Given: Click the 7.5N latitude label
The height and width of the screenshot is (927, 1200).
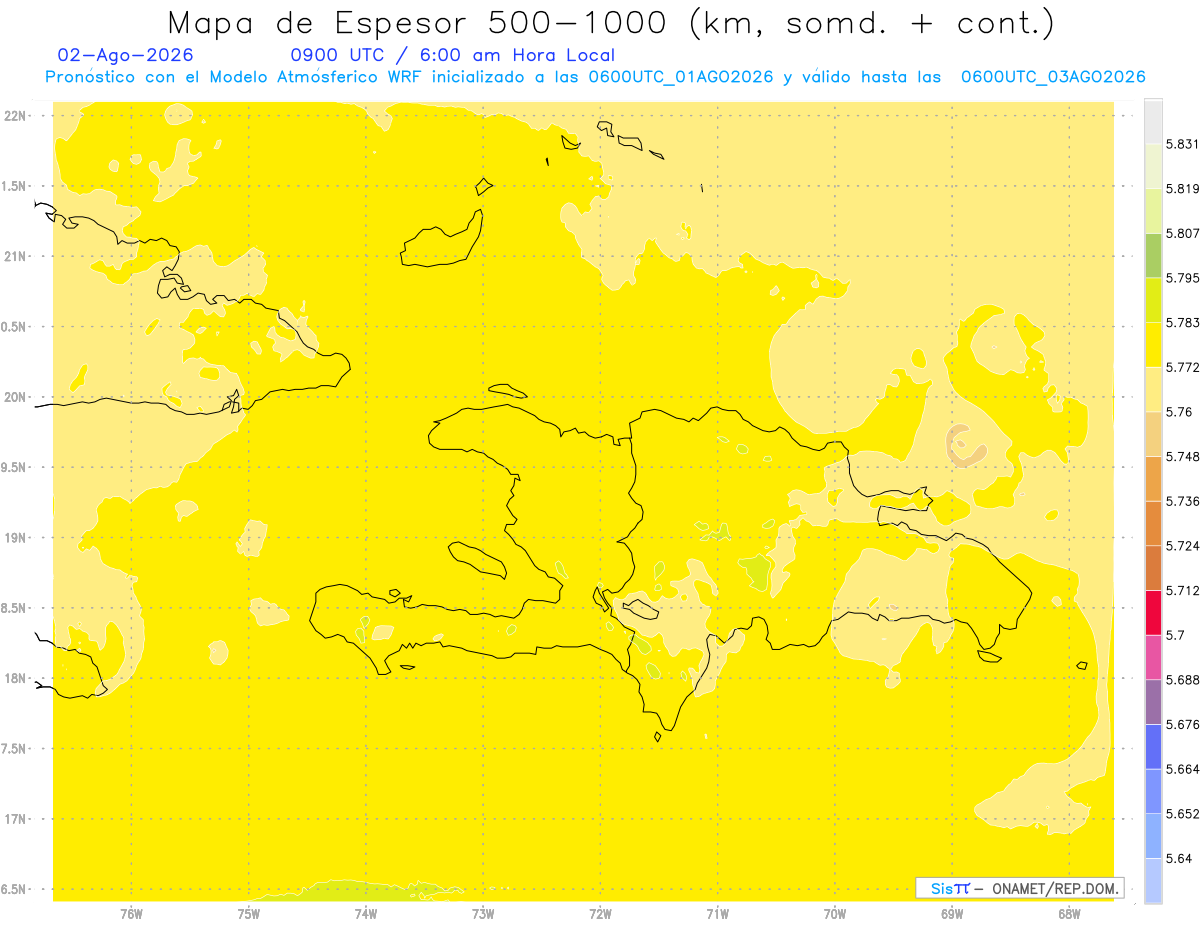Looking at the screenshot, I should point(13,749).
